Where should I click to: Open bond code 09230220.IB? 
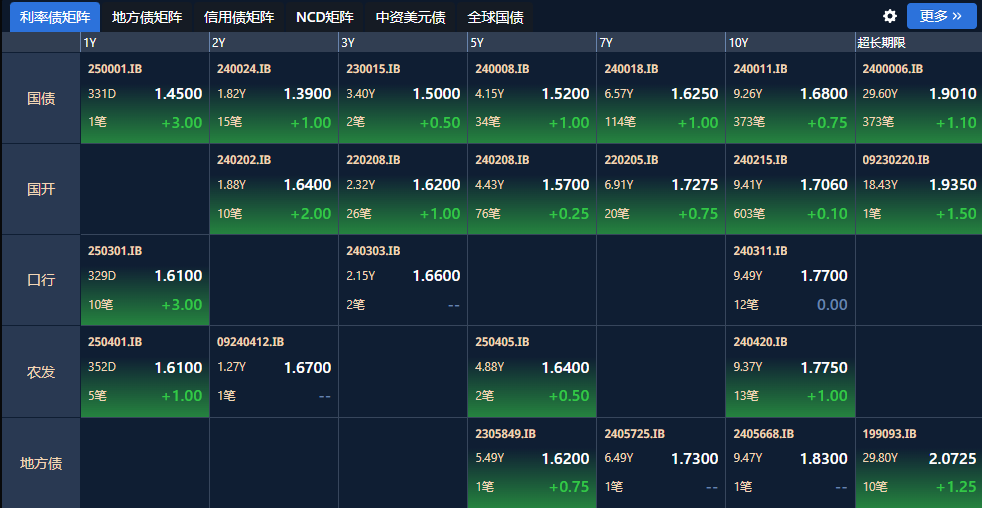(896, 160)
